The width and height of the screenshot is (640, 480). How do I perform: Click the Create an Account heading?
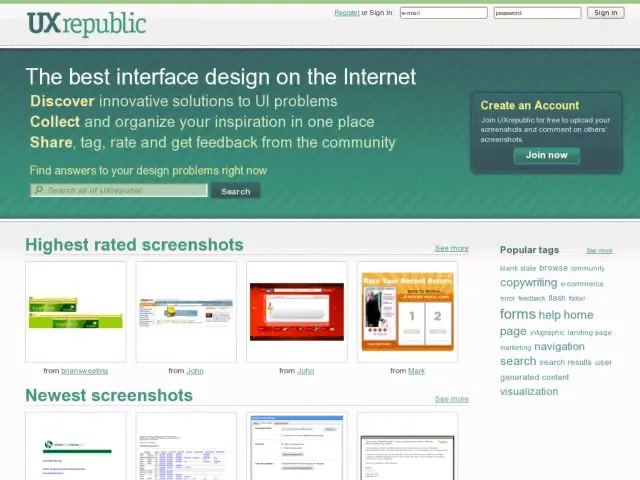pos(529,105)
